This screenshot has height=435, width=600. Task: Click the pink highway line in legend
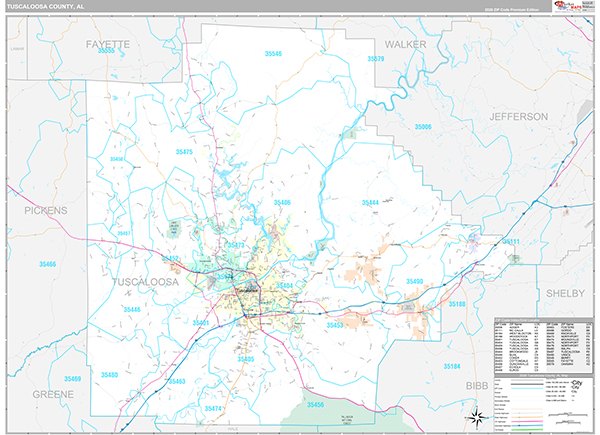[x=529, y=422]
